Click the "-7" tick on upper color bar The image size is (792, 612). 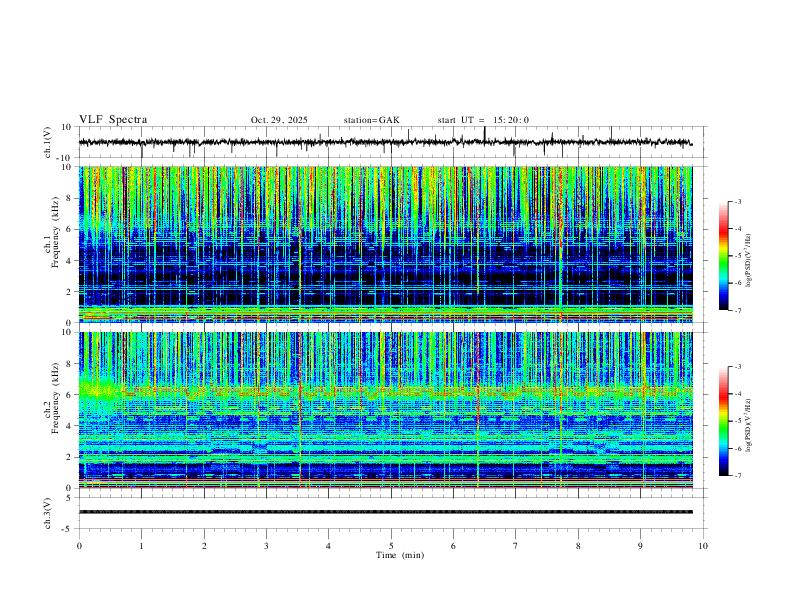[x=737, y=310]
